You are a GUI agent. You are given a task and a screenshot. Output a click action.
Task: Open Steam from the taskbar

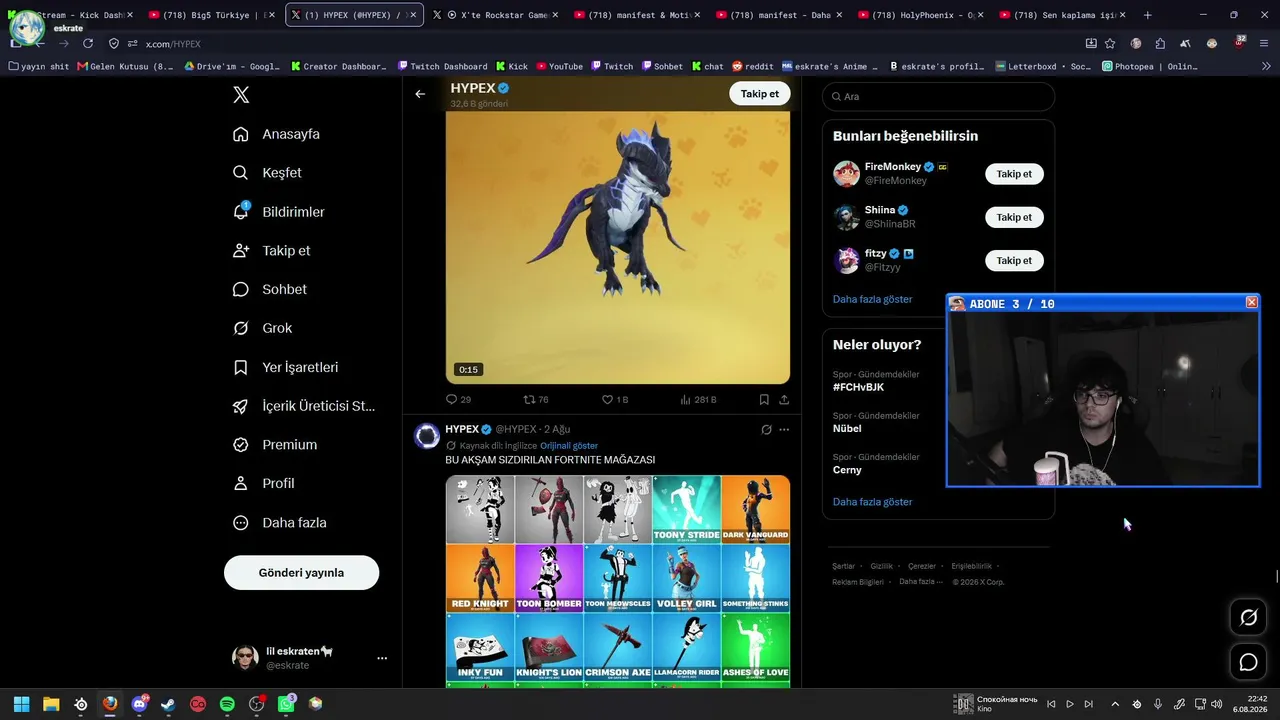click(168, 704)
